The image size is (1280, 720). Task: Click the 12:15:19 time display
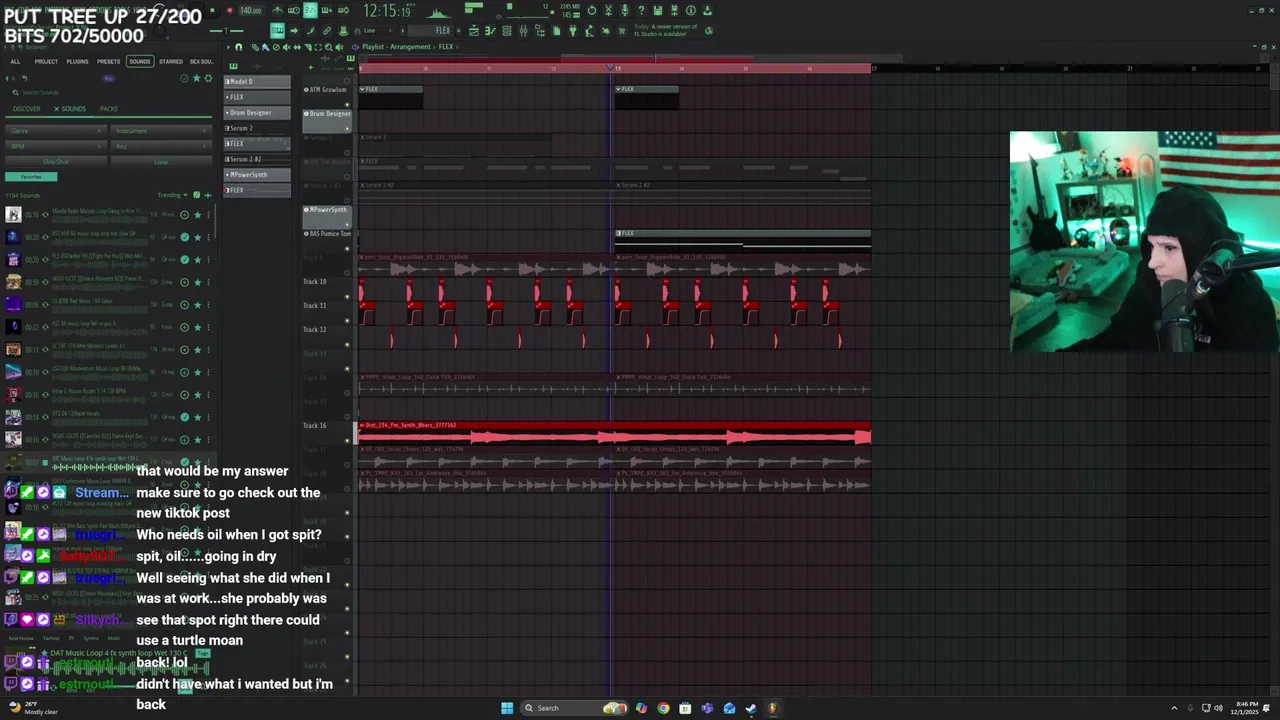pyautogui.click(x=387, y=11)
